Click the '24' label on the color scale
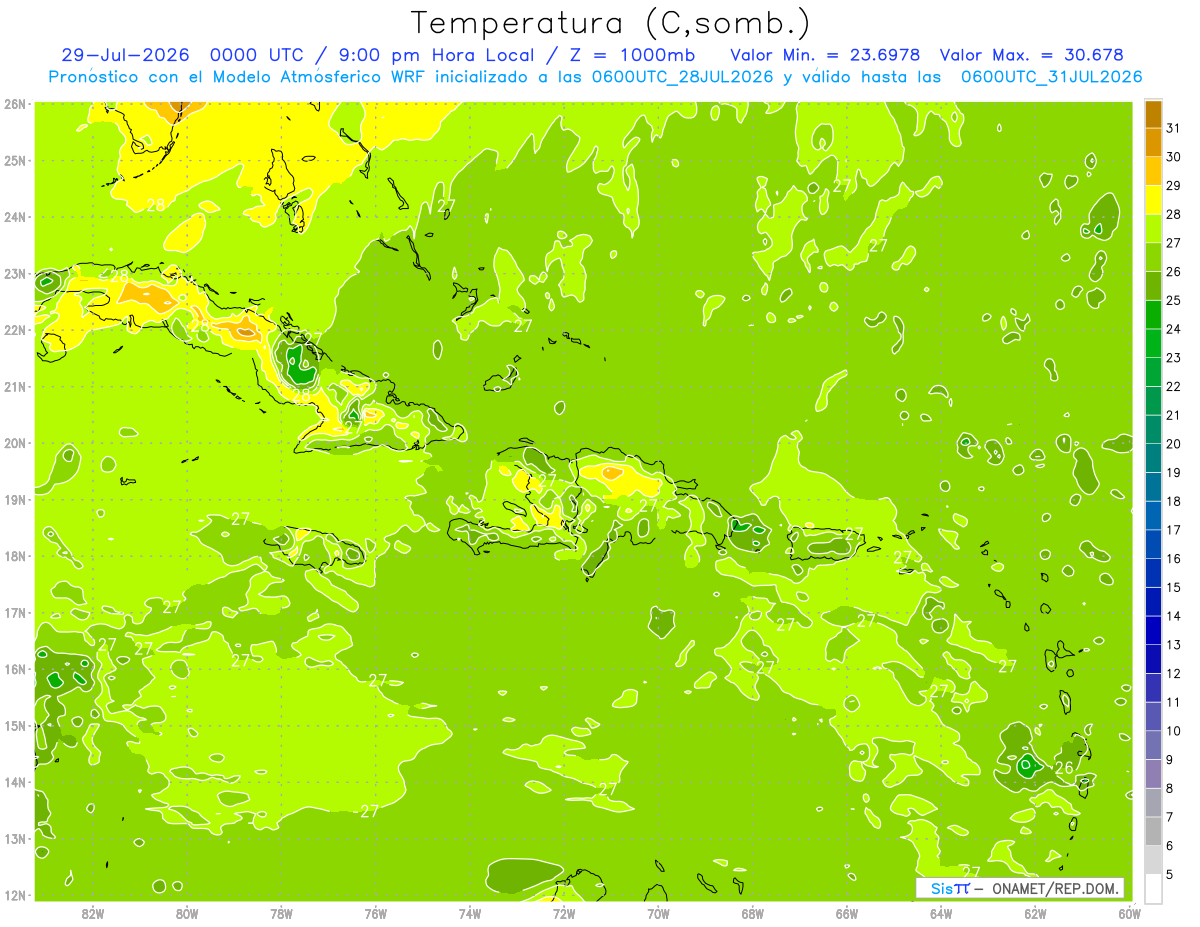 pos(1174,329)
